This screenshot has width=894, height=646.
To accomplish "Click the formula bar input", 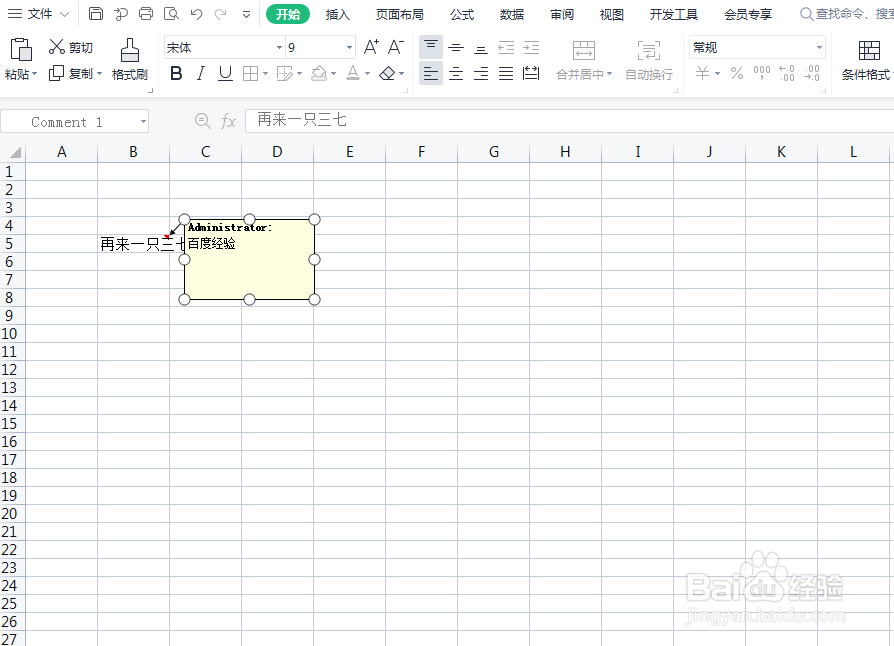I will [569, 121].
